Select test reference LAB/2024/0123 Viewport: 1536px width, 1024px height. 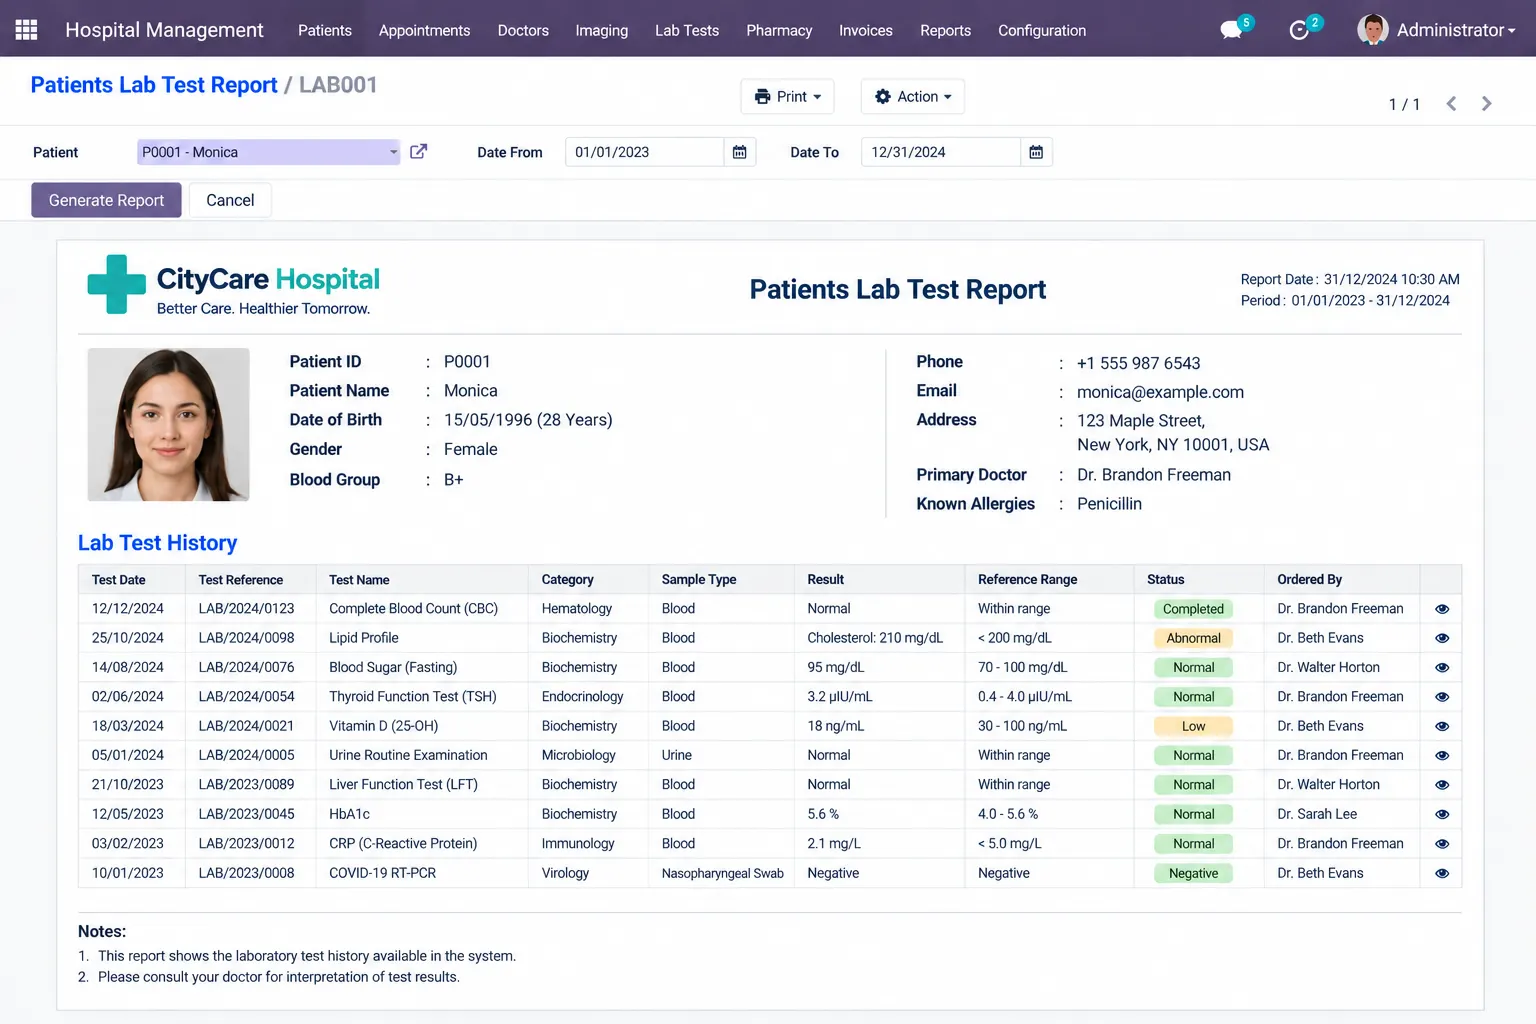(x=246, y=609)
